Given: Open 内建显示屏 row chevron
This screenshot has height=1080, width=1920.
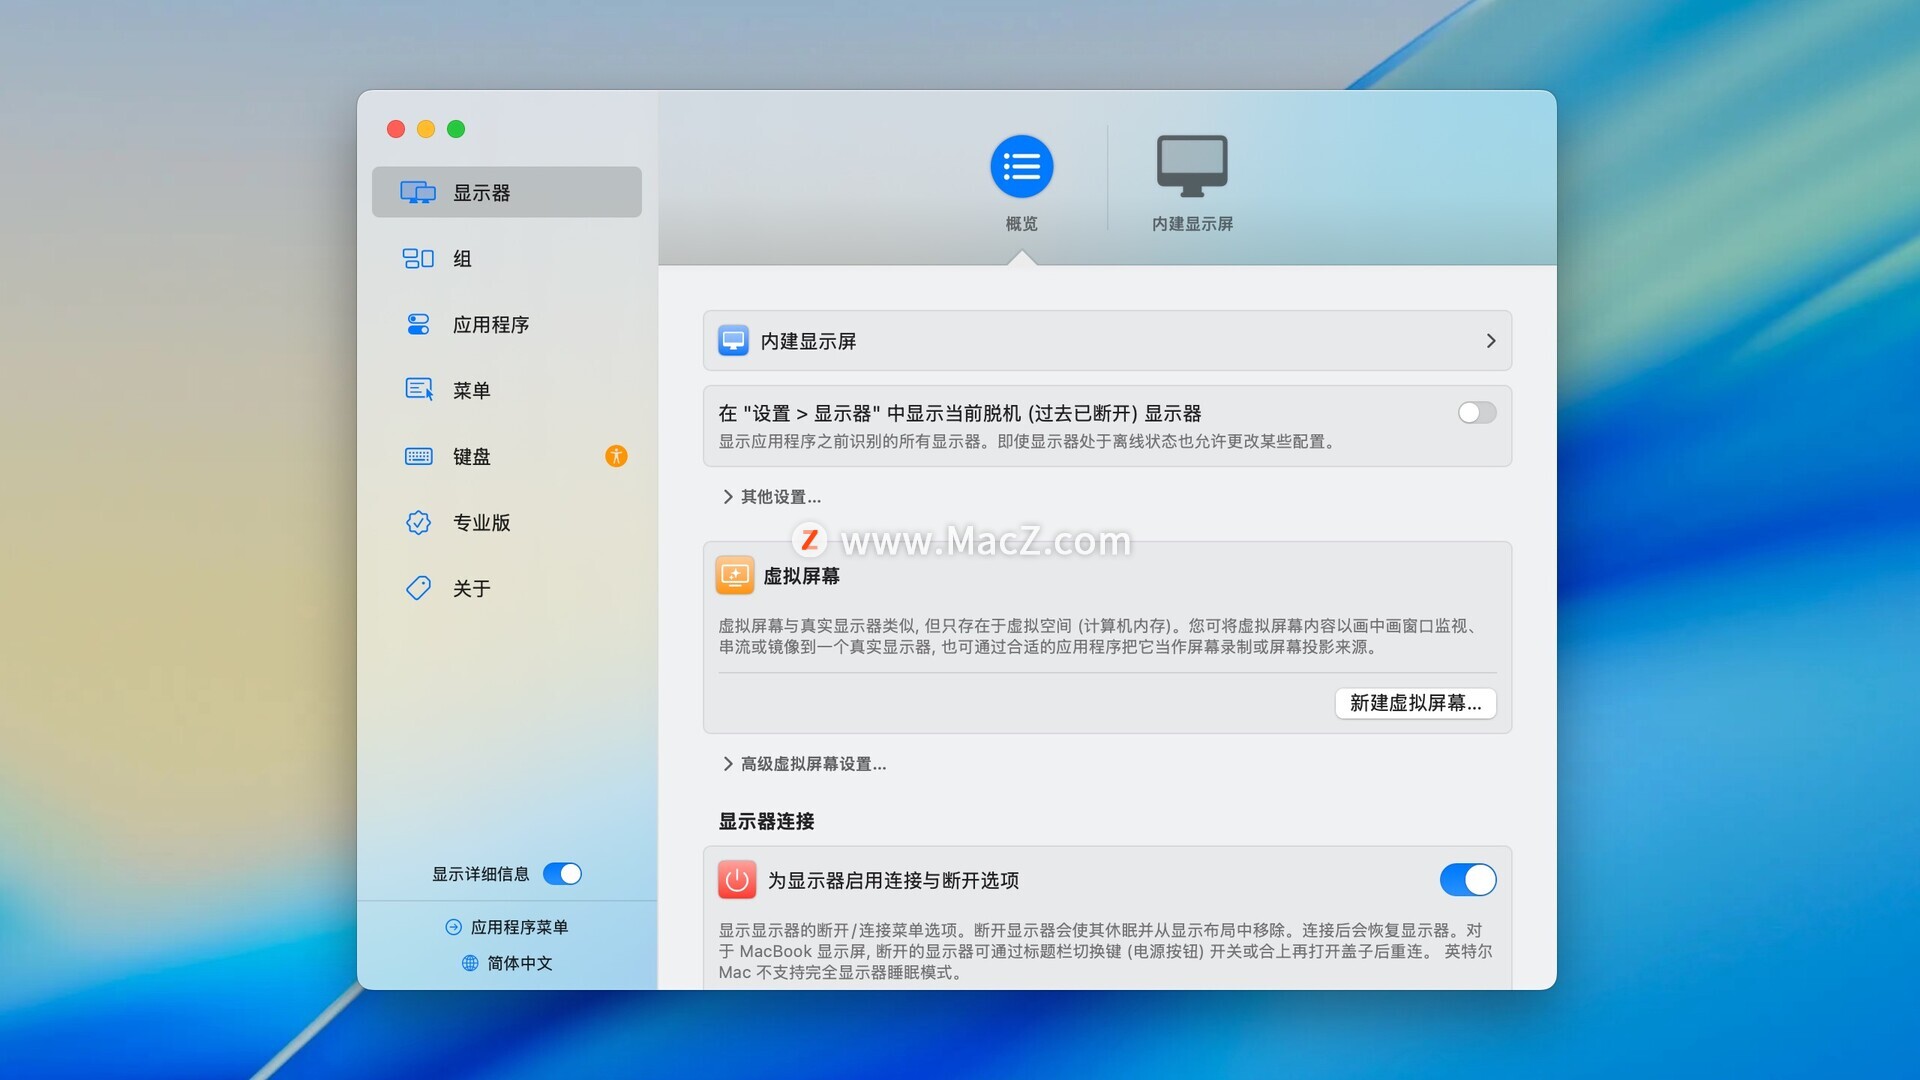Looking at the screenshot, I should (x=1490, y=341).
